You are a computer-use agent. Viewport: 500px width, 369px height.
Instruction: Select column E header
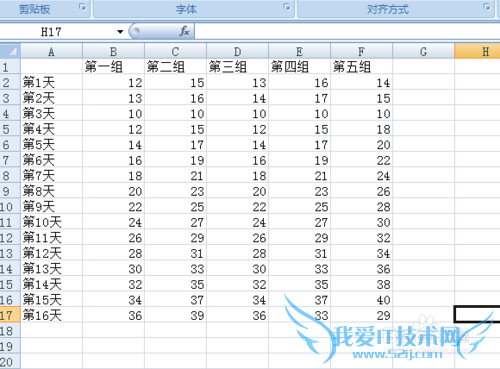tap(299, 51)
